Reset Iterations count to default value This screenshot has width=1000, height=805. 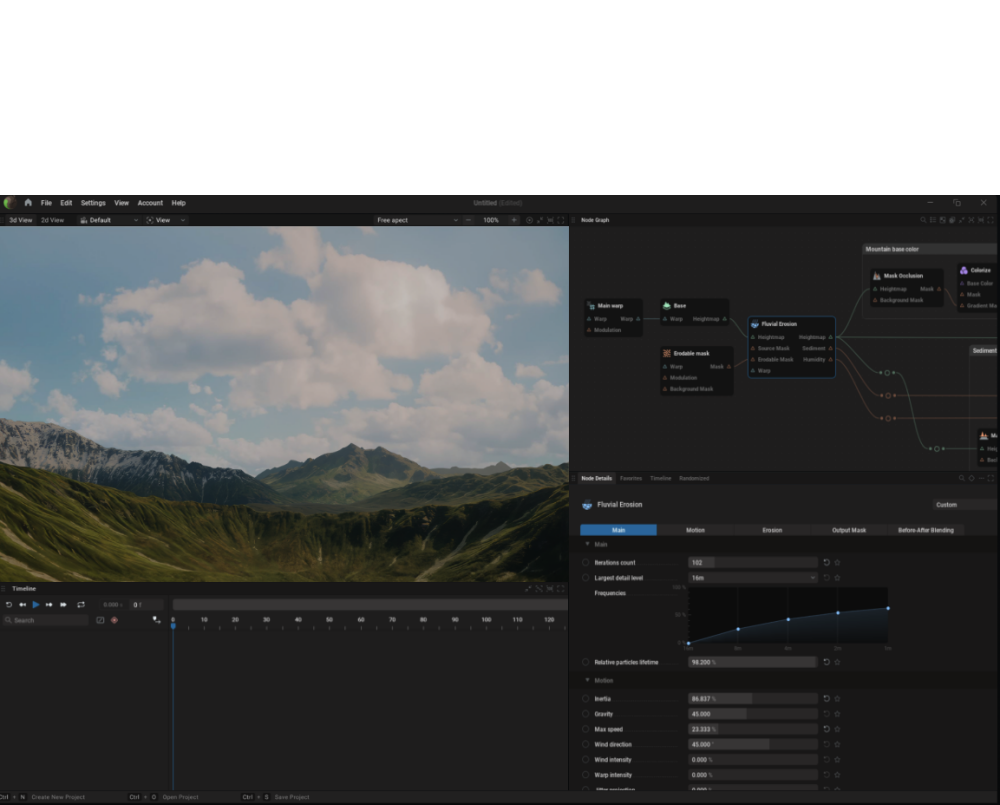tap(826, 563)
